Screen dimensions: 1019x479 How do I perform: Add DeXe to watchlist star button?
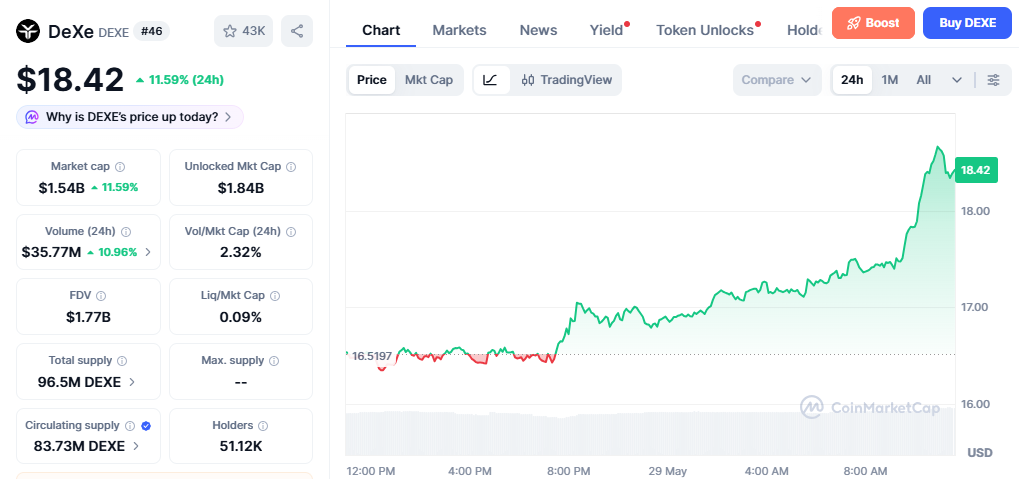pos(243,31)
